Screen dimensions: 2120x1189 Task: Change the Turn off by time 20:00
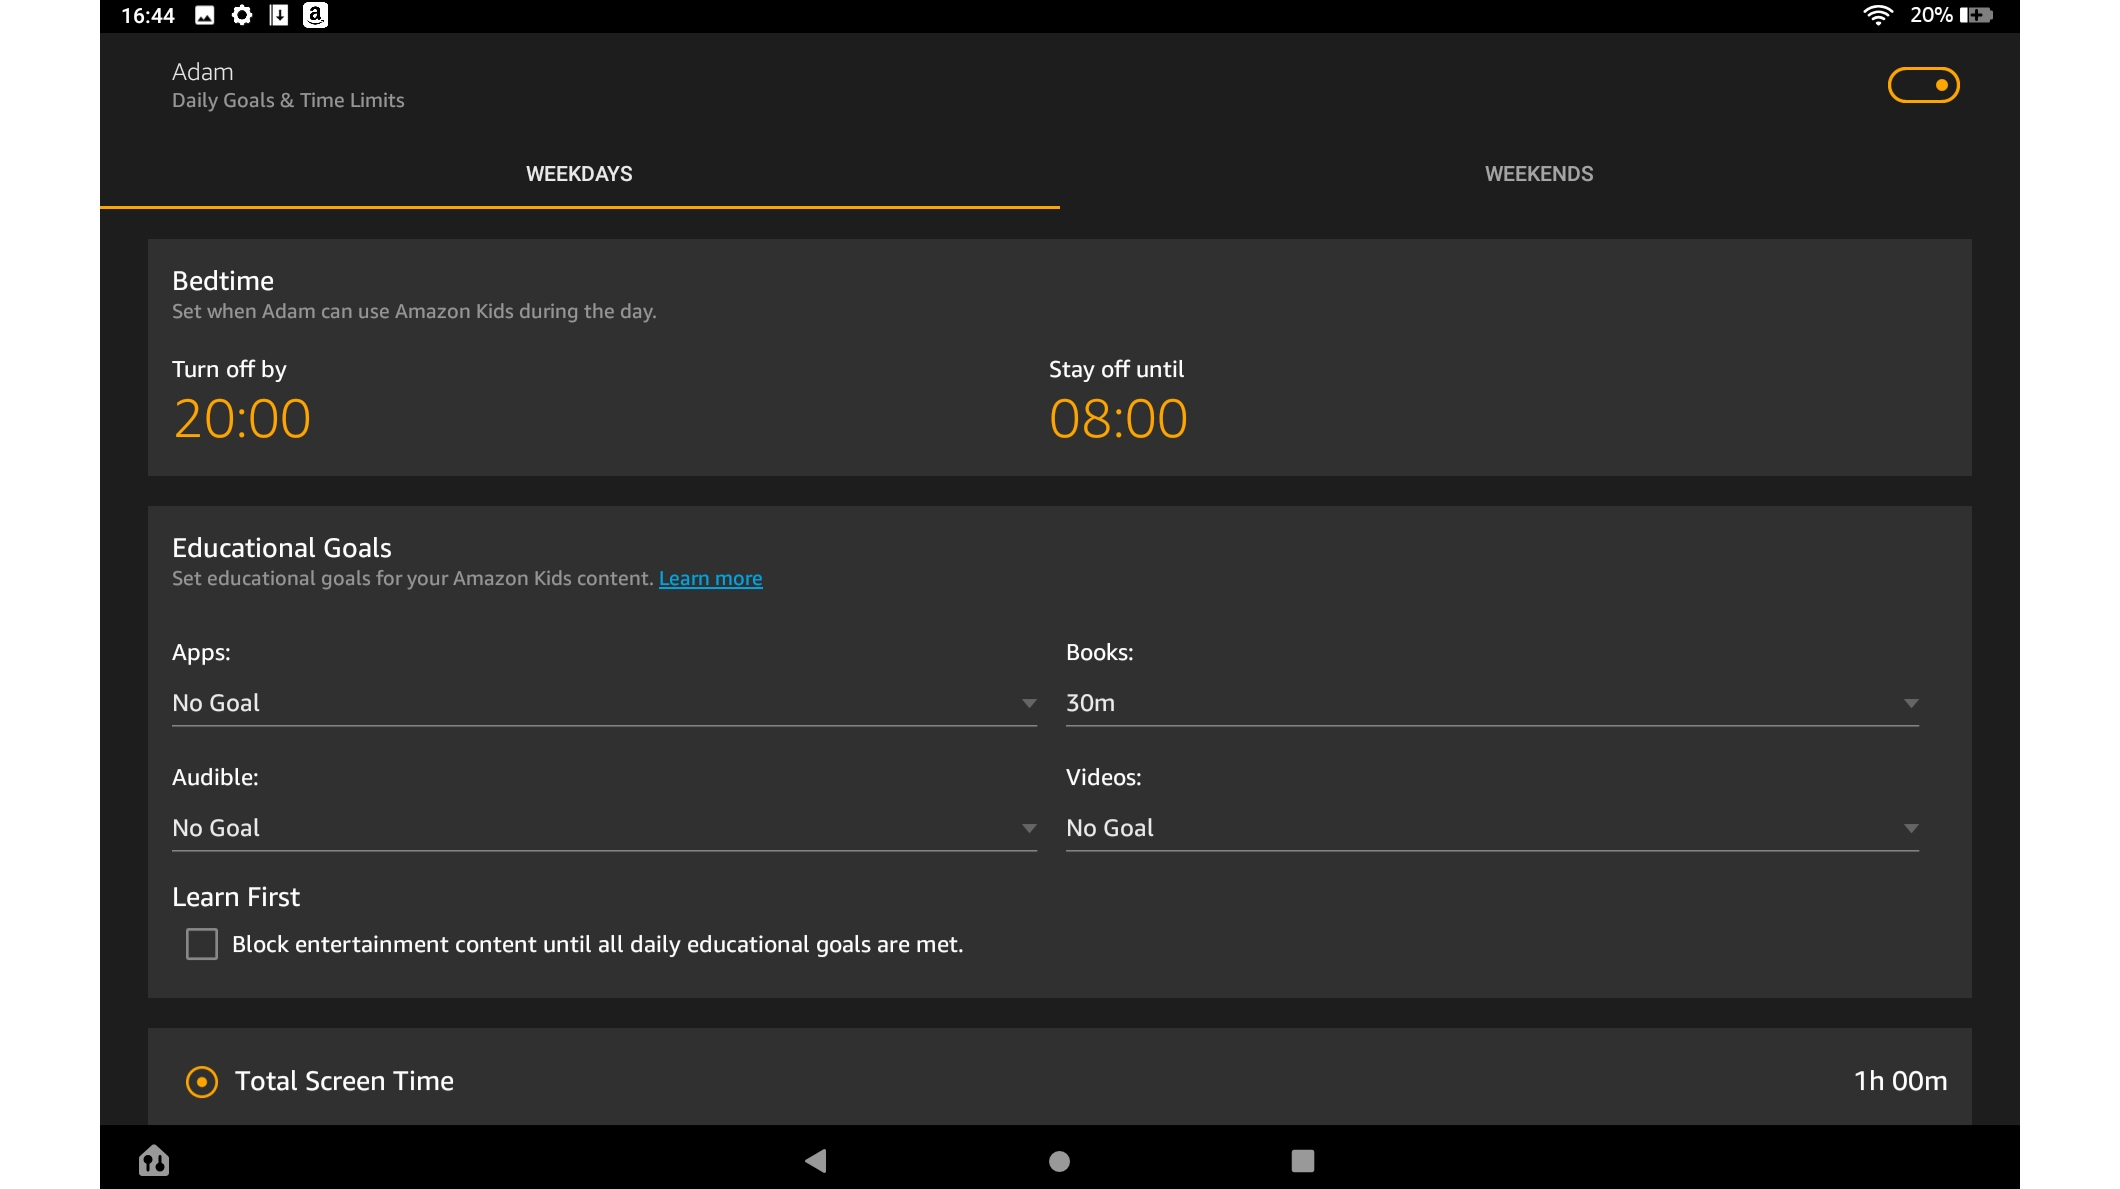coord(242,418)
